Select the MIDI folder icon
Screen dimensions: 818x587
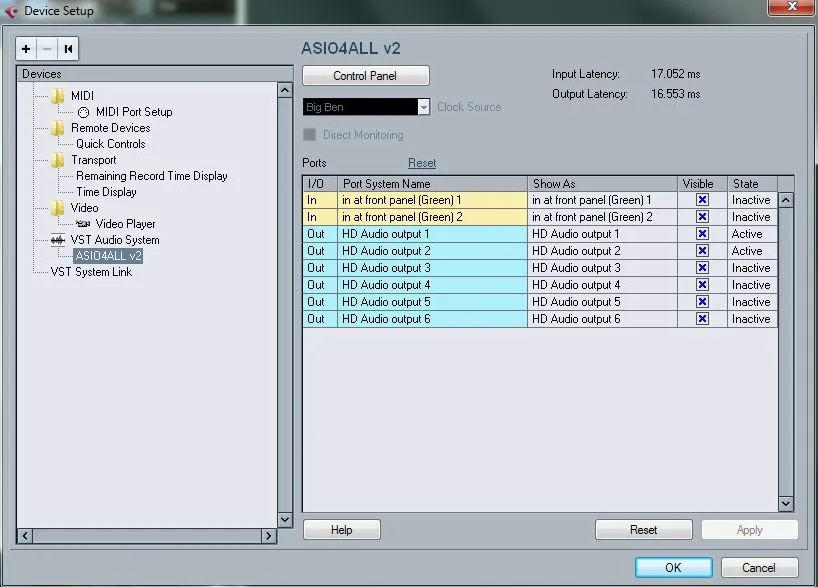click(x=58, y=96)
